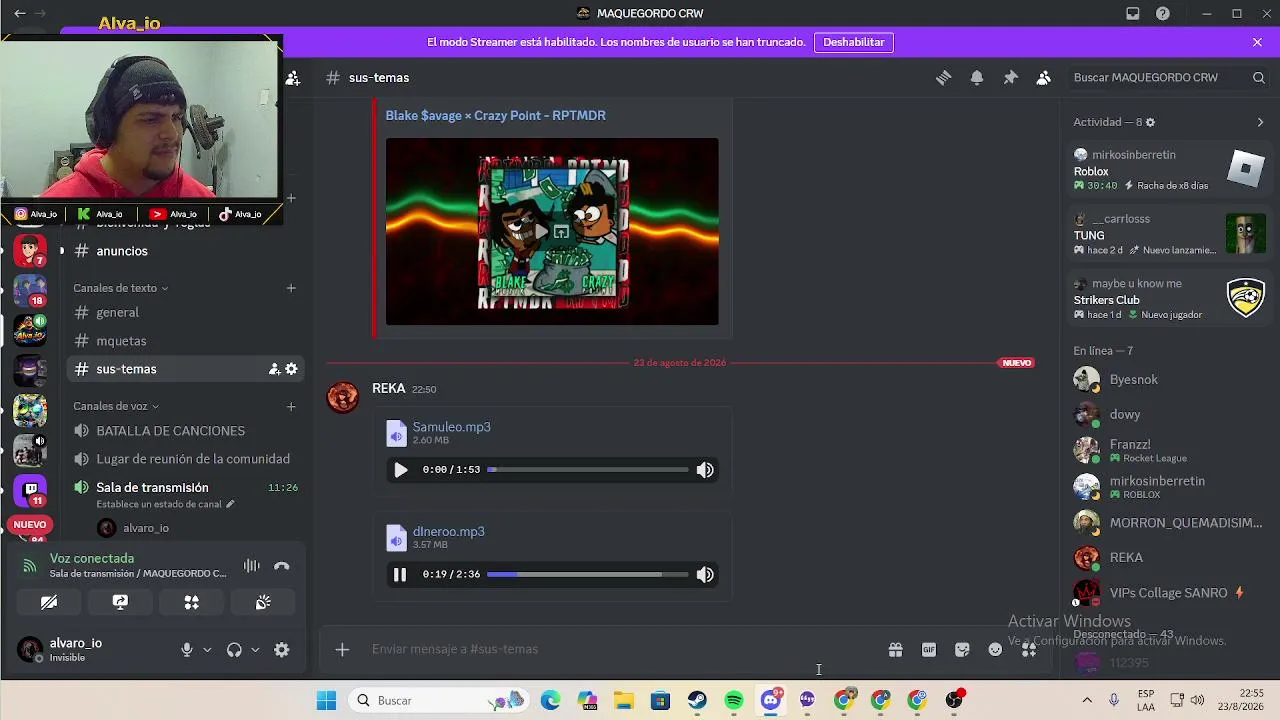Play the Samuleo.mp3 audio
This screenshot has height=720, width=1280.
[400, 470]
